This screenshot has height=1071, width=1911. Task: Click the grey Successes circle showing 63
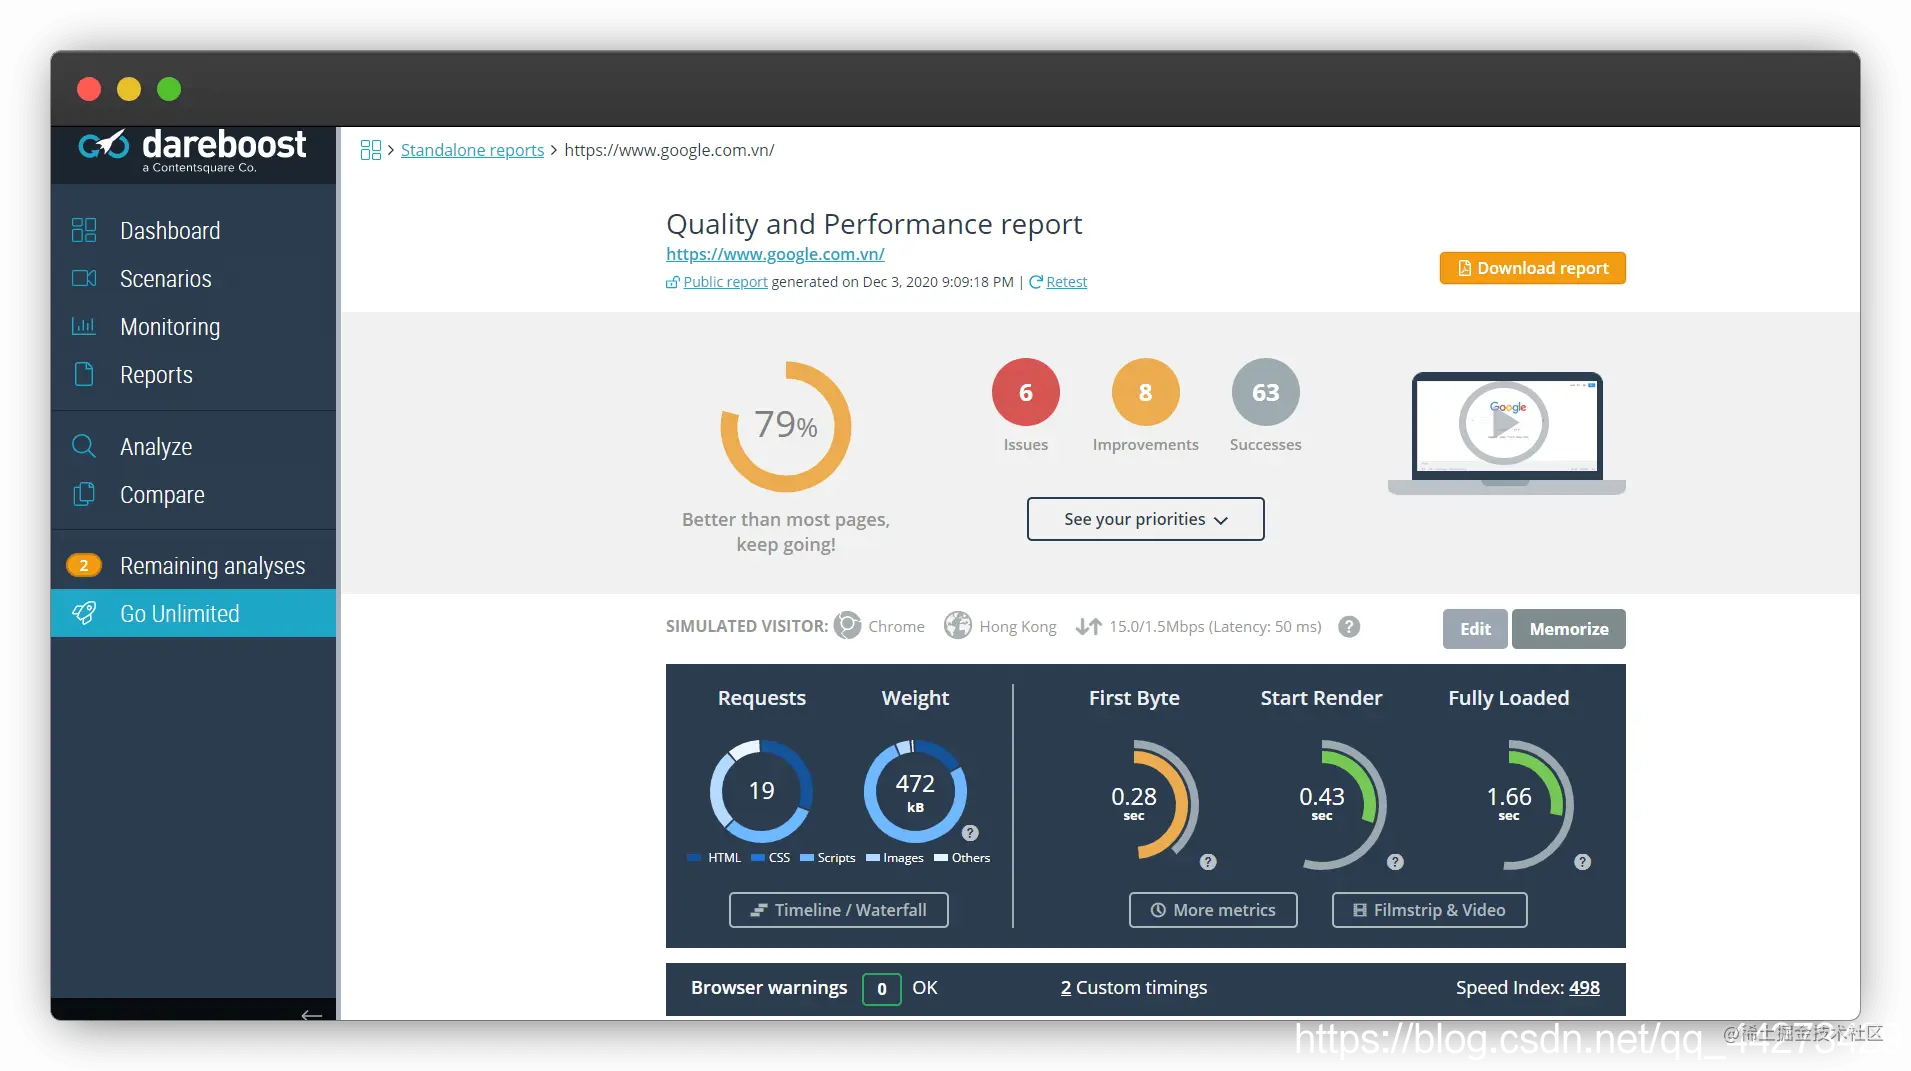tap(1266, 392)
